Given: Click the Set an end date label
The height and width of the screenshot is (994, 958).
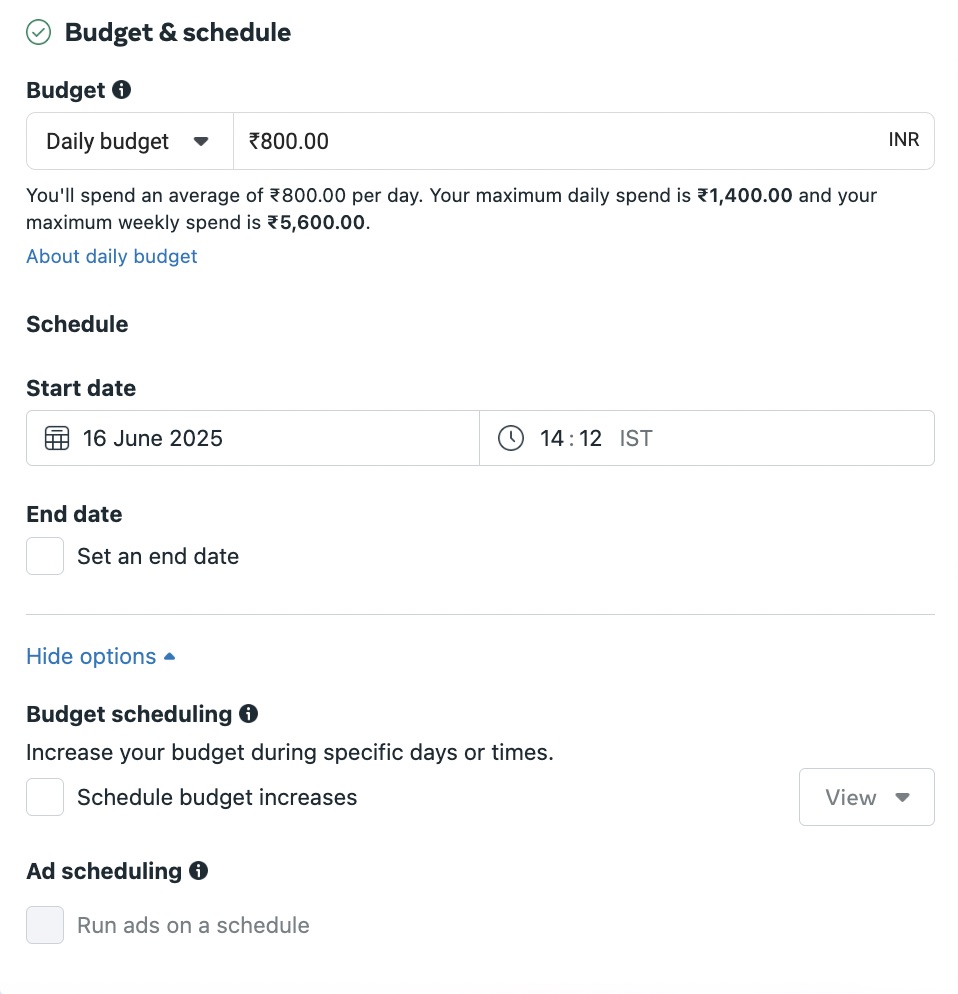Looking at the screenshot, I should point(158,556).
